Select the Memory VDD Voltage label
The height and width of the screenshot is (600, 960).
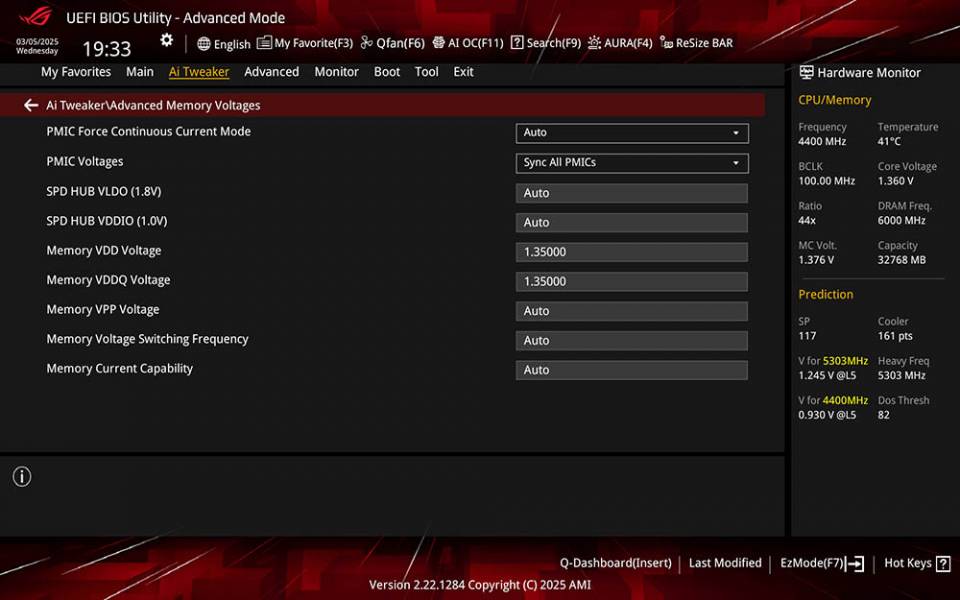point(104,250)
